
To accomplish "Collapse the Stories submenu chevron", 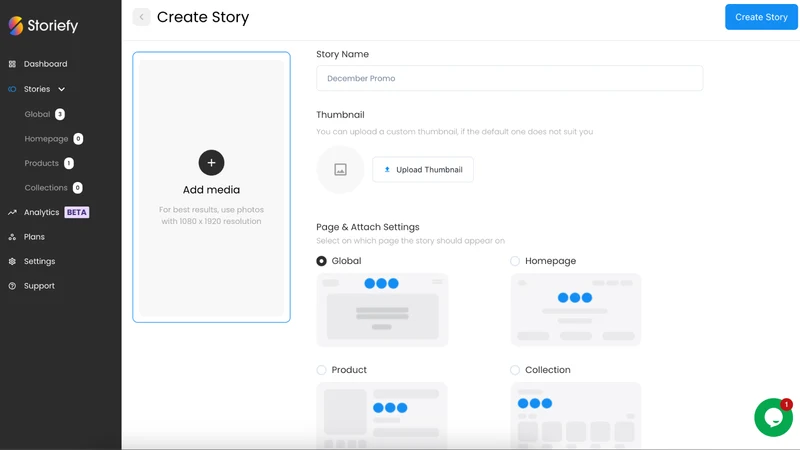I will (61, 89).
